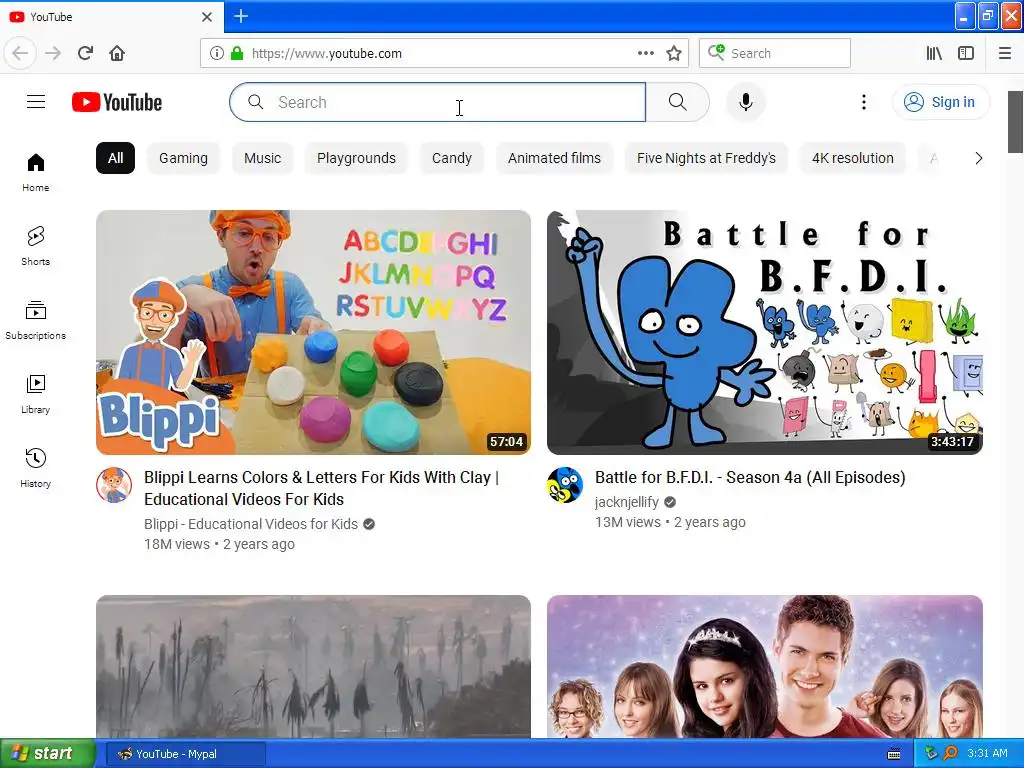Toggle browser sidebar view

pos(966,53)
